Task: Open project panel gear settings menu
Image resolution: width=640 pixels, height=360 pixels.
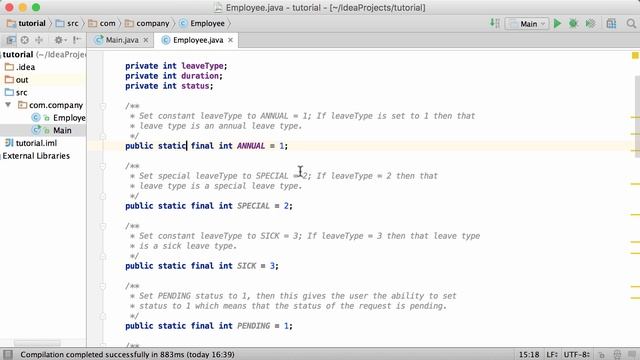Action: tap(60, 40)
